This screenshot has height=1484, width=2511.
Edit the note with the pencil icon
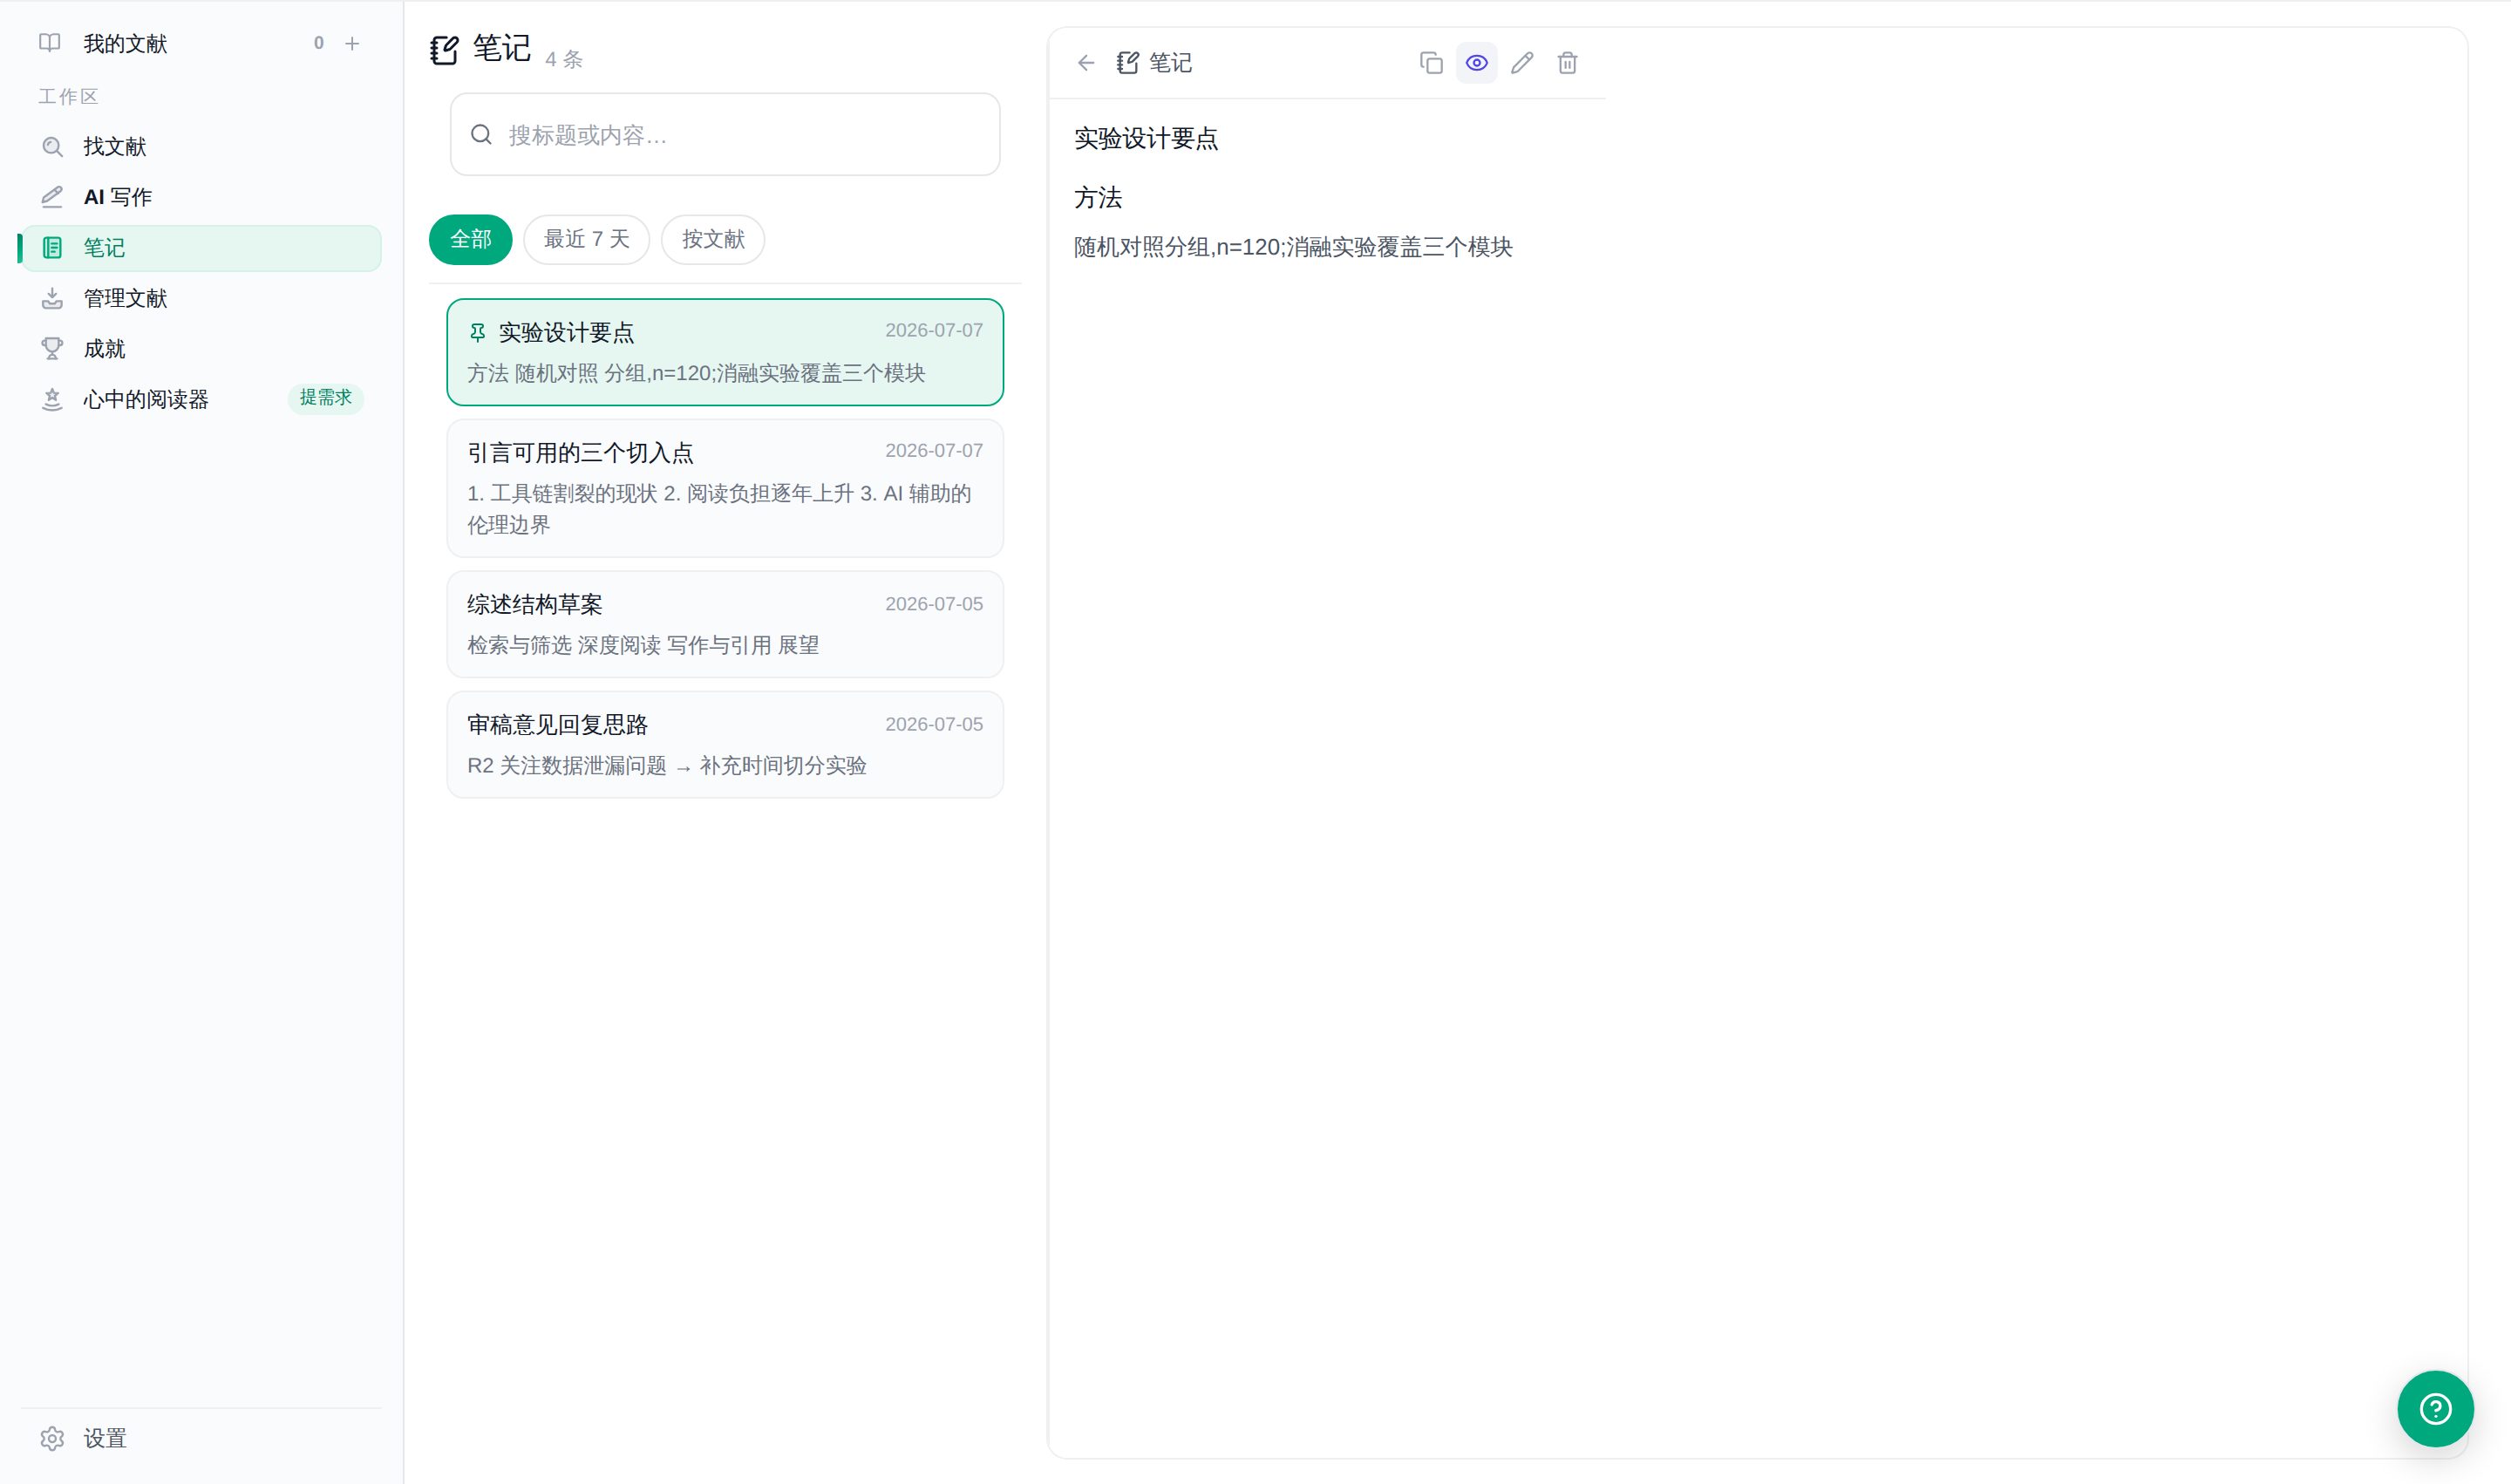tap(1522, 63)
